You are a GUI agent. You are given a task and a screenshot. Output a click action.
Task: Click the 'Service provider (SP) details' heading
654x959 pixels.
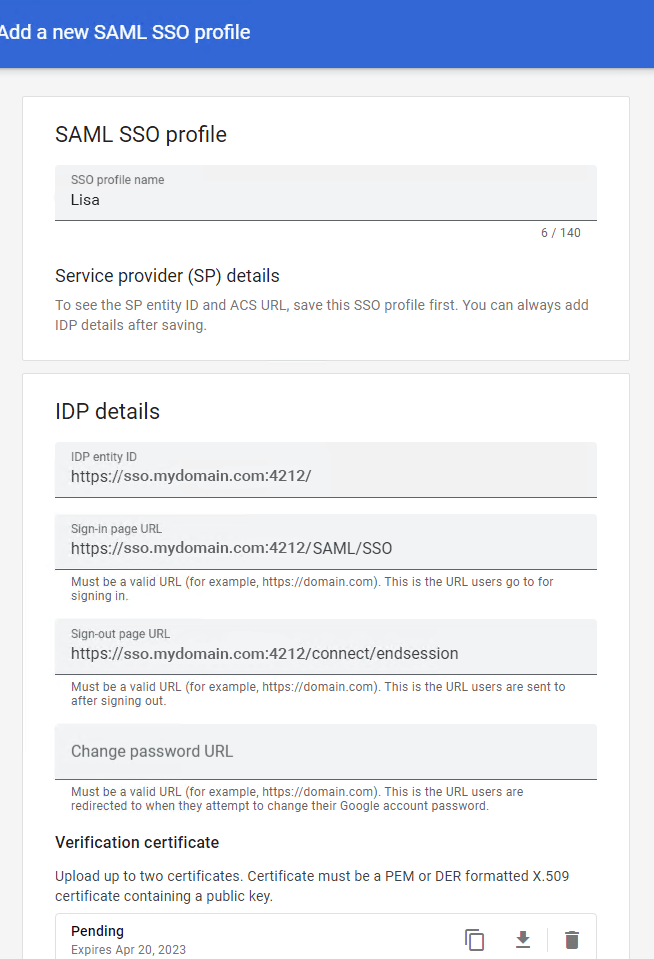point(167,275)
